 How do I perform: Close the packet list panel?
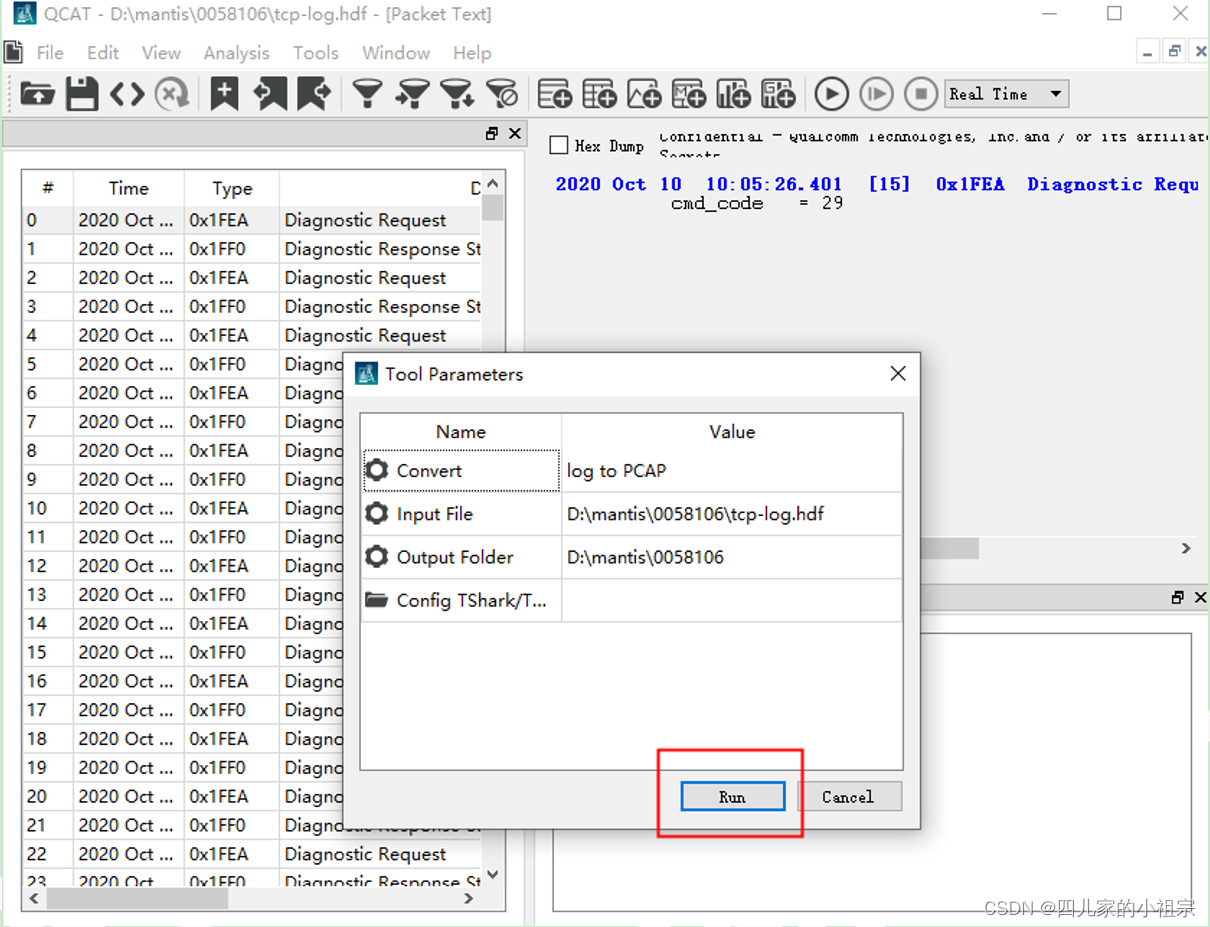tap(515, 133)
